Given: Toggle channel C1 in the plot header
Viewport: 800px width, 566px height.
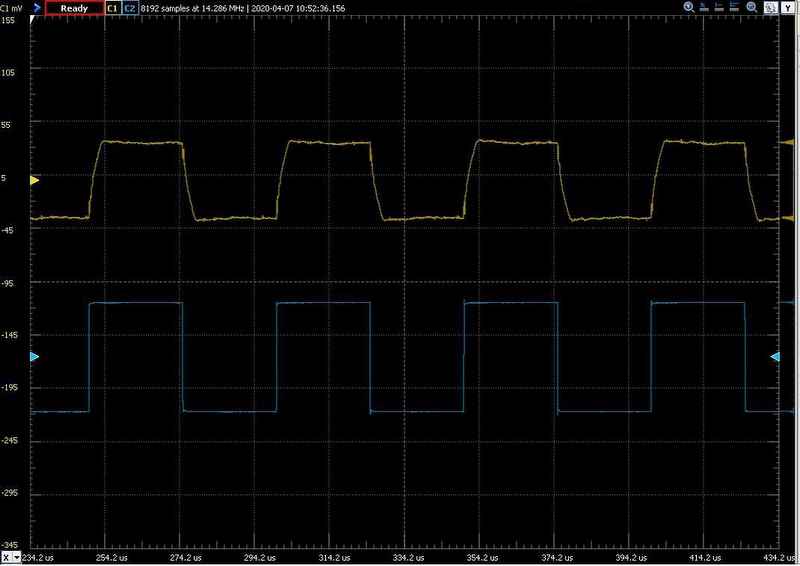Looking at the screenshot, I should point(113,8).
